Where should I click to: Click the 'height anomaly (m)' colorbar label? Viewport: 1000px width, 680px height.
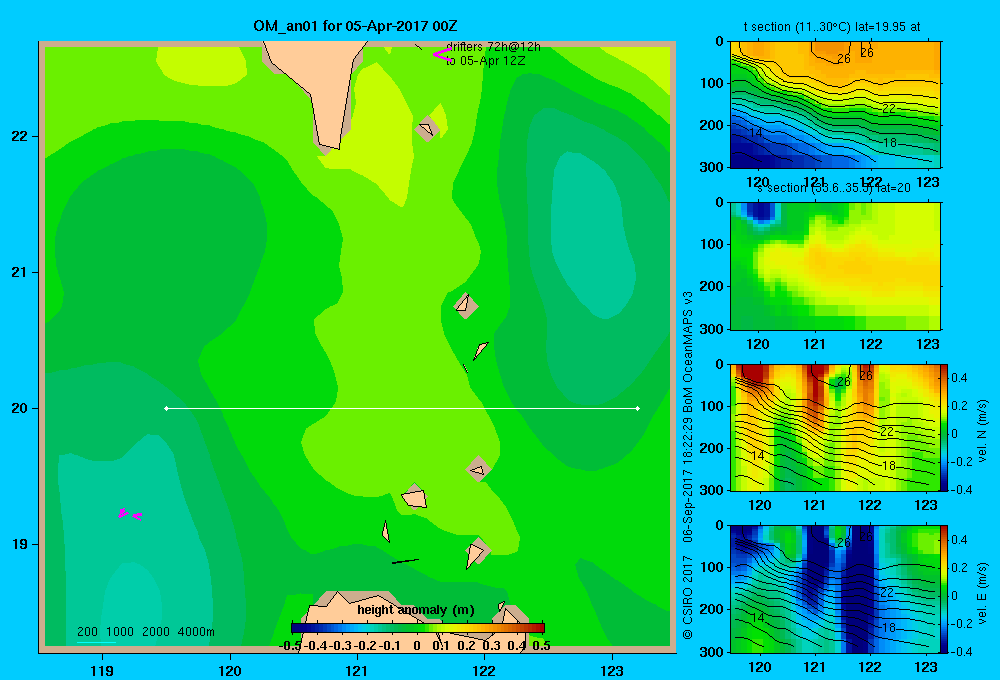(416, 610)
